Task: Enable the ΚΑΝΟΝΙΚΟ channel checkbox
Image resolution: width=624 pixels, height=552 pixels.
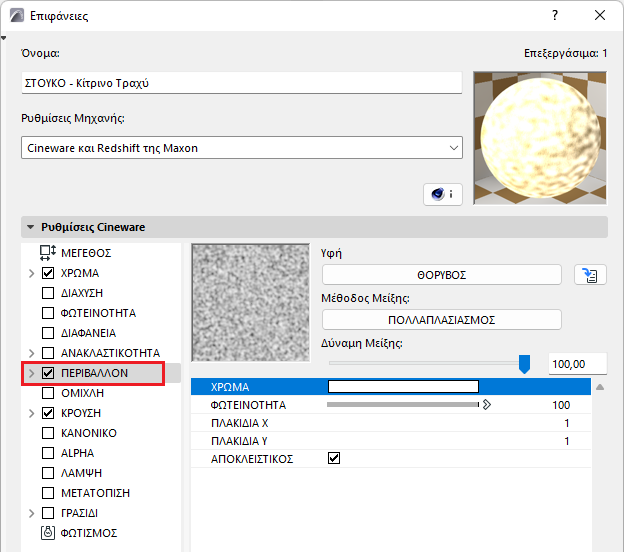Action: coord(48,433)
